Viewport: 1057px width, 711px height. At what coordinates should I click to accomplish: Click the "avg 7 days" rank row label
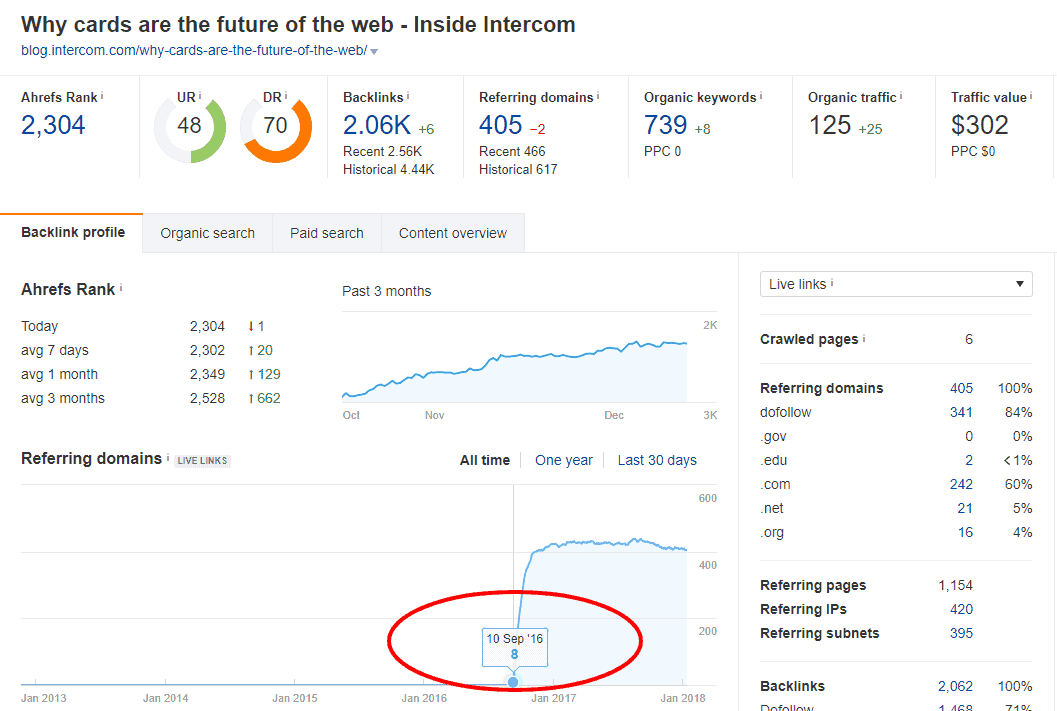tap(55, 350)
